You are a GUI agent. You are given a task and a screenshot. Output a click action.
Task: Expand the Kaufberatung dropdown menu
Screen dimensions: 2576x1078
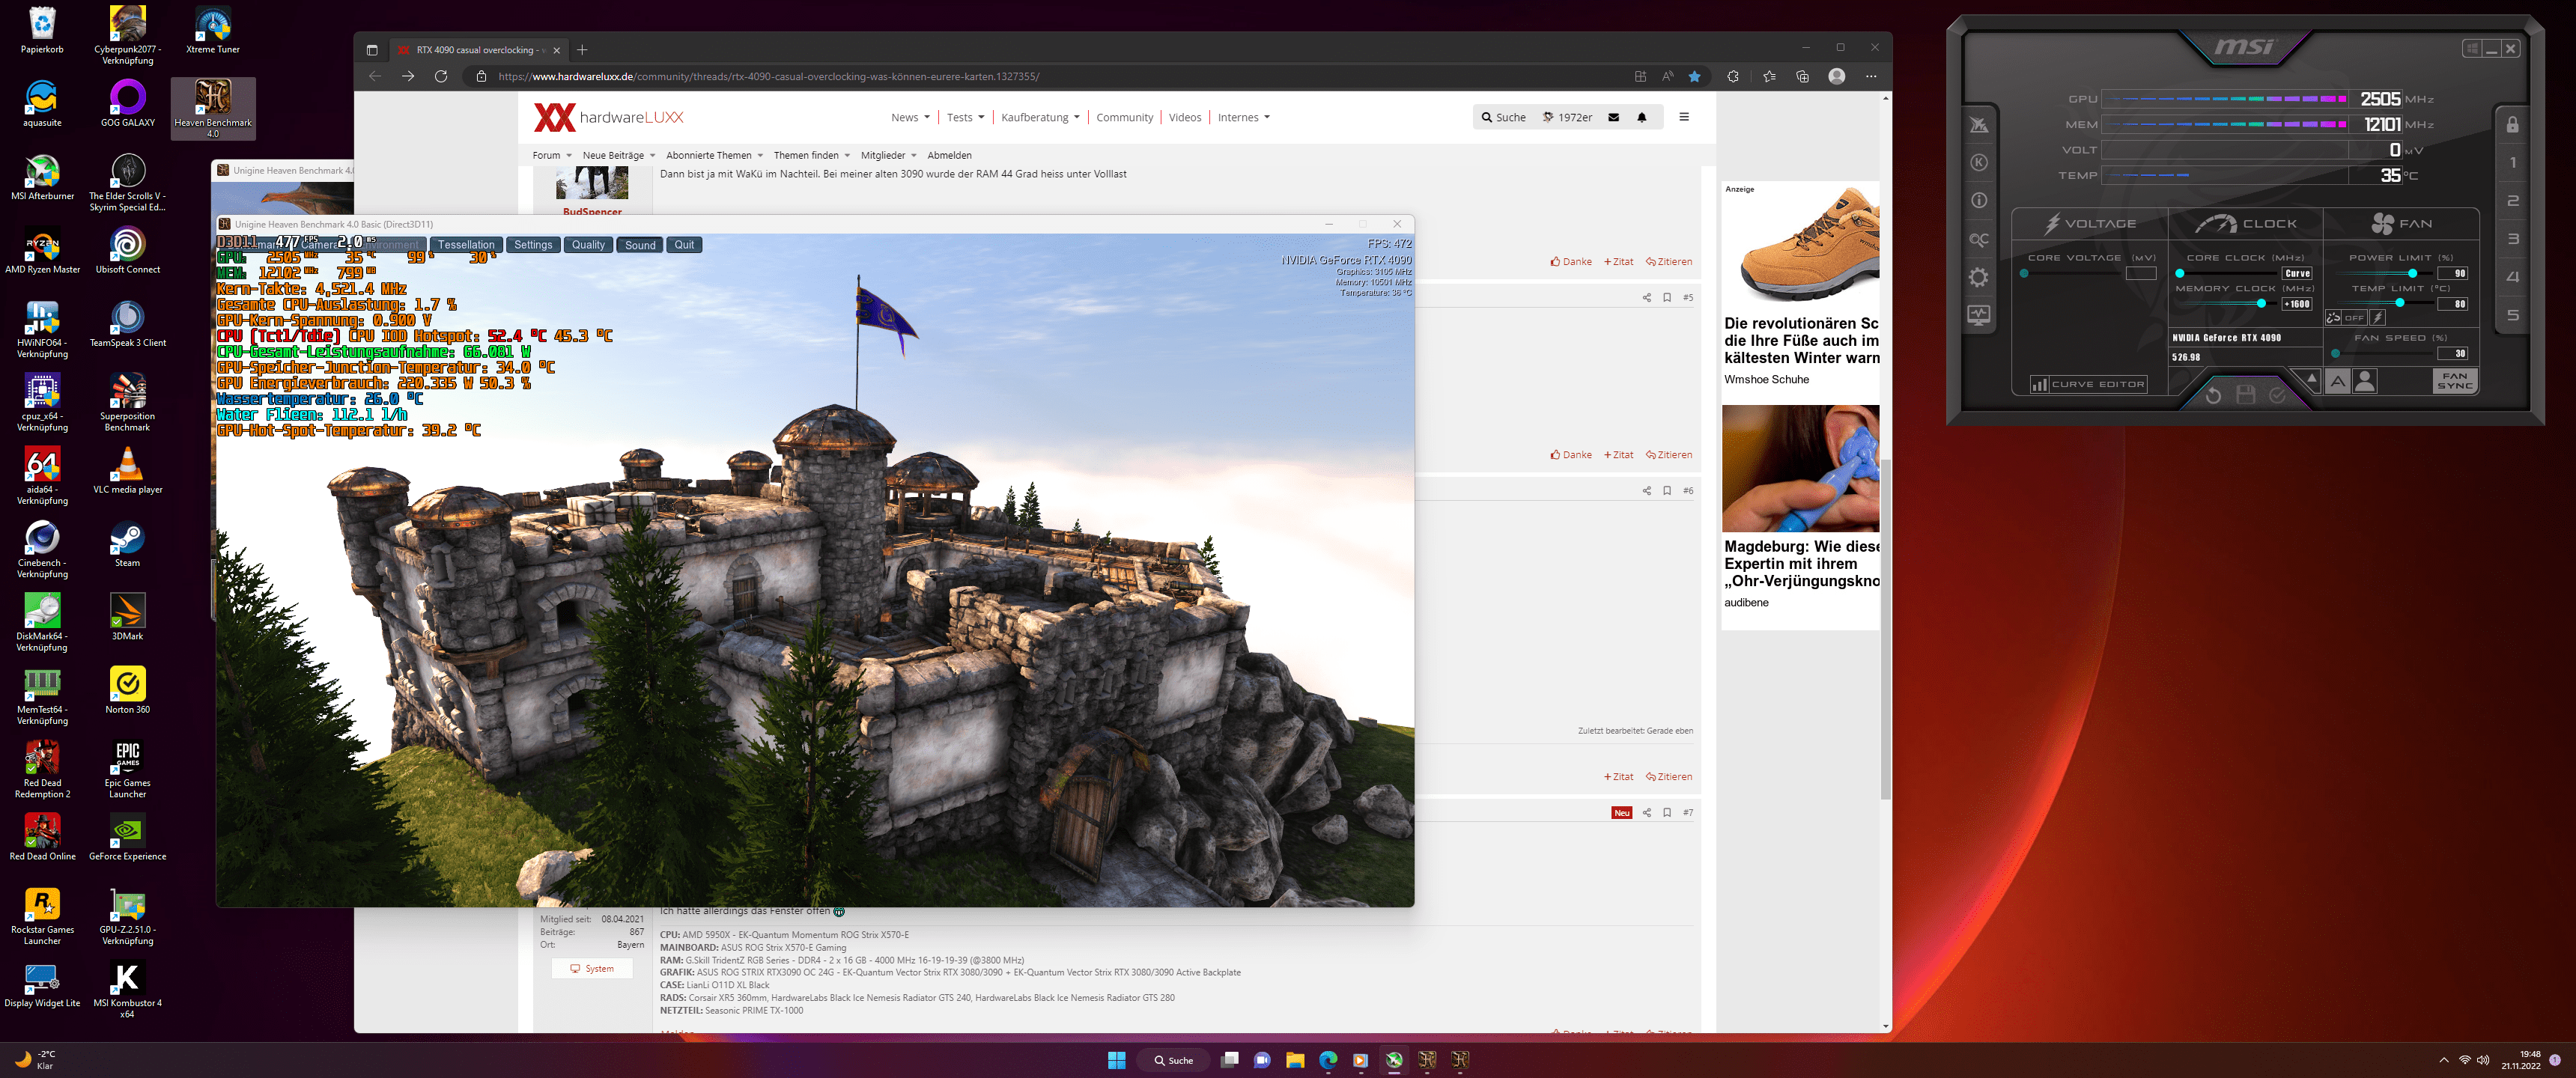pos(1040,117)
